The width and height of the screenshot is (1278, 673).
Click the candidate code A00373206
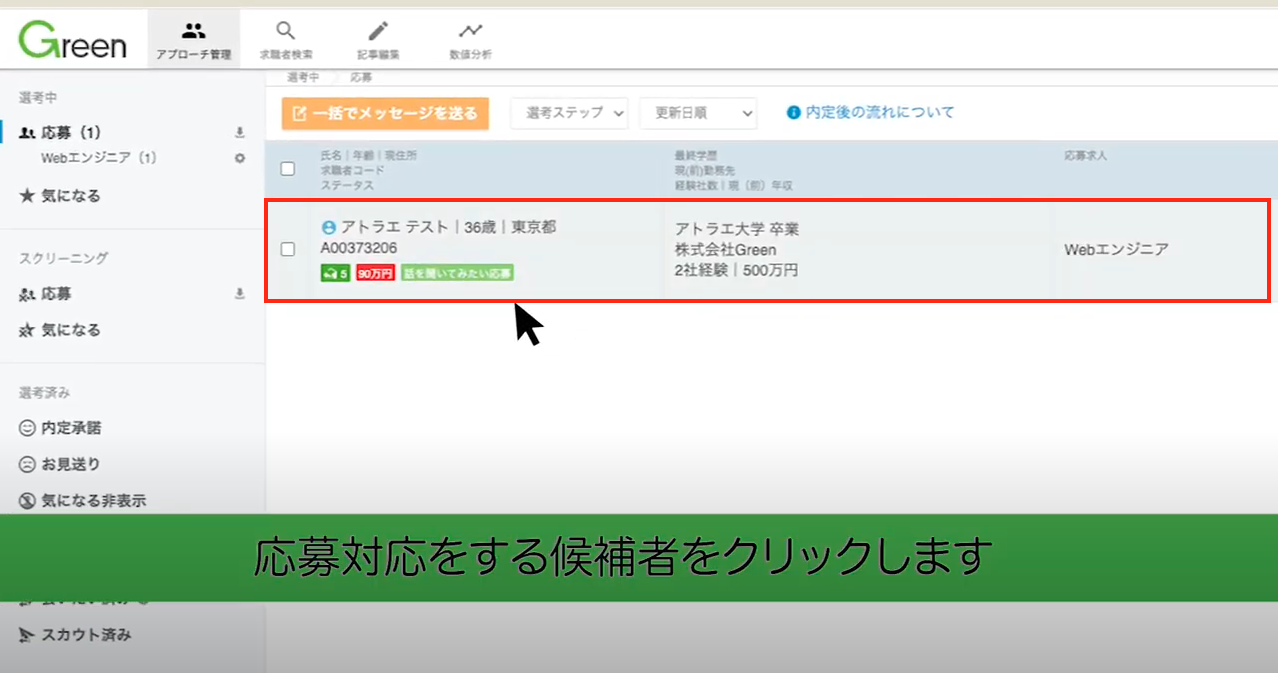pos(359,247)
